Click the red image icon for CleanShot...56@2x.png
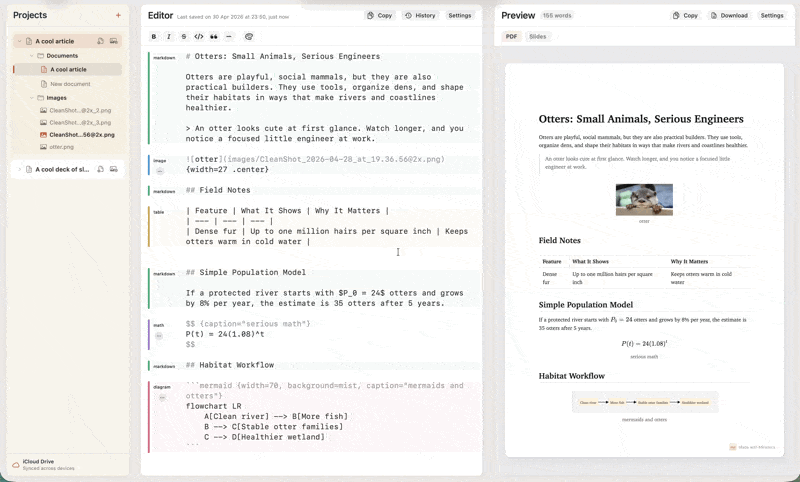800x482 pixels. (x=43, y=135)
